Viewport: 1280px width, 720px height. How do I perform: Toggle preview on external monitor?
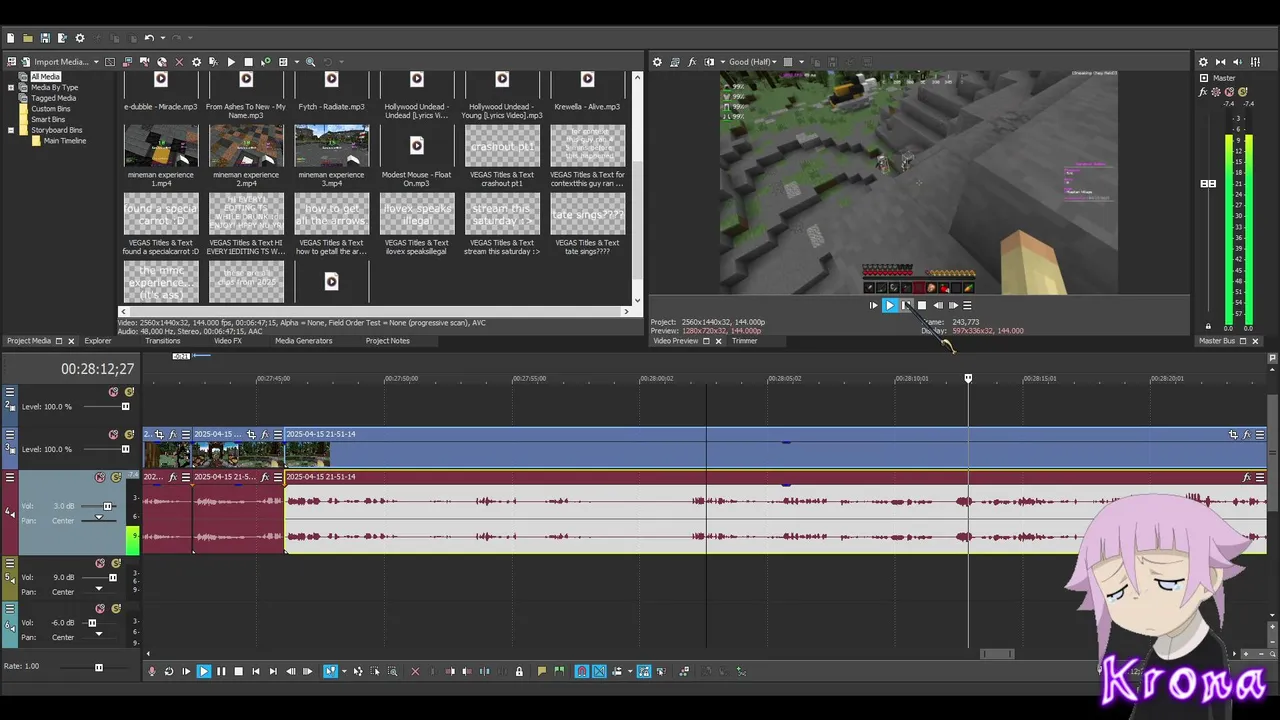click(675, 62)
